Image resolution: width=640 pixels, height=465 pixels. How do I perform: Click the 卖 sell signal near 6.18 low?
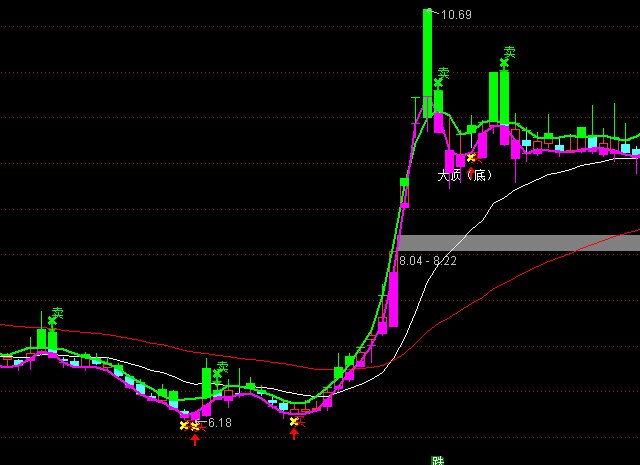click(x=221, y=369)
